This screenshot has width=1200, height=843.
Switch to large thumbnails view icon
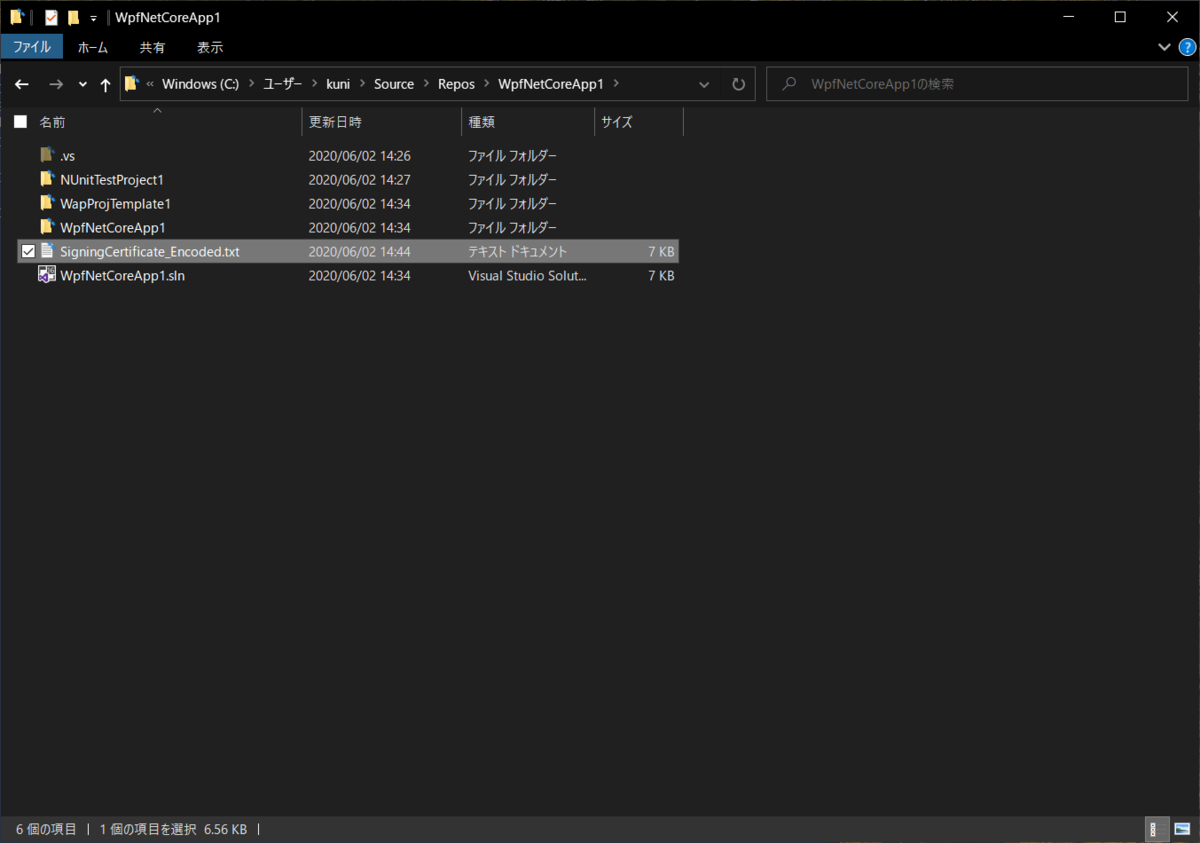click(x=1180, y=829)
